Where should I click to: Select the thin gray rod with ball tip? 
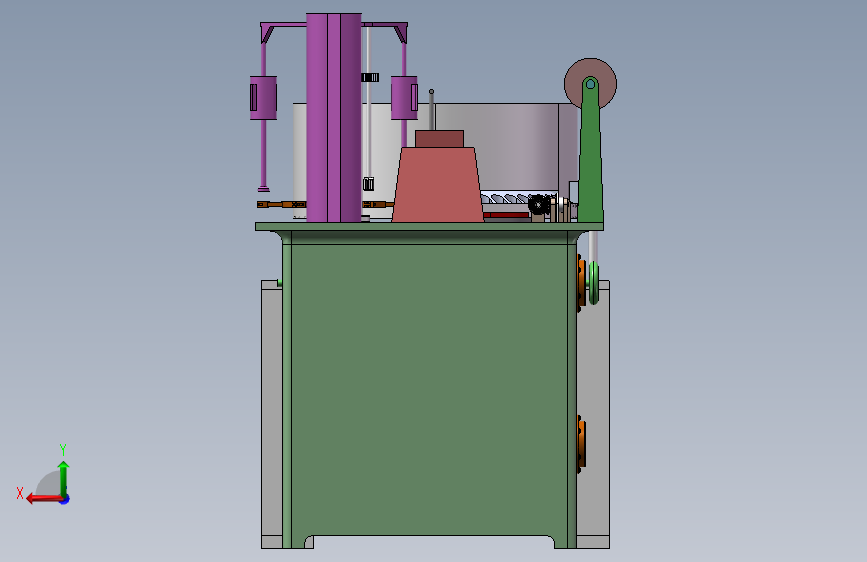click(x=431, y=110)
